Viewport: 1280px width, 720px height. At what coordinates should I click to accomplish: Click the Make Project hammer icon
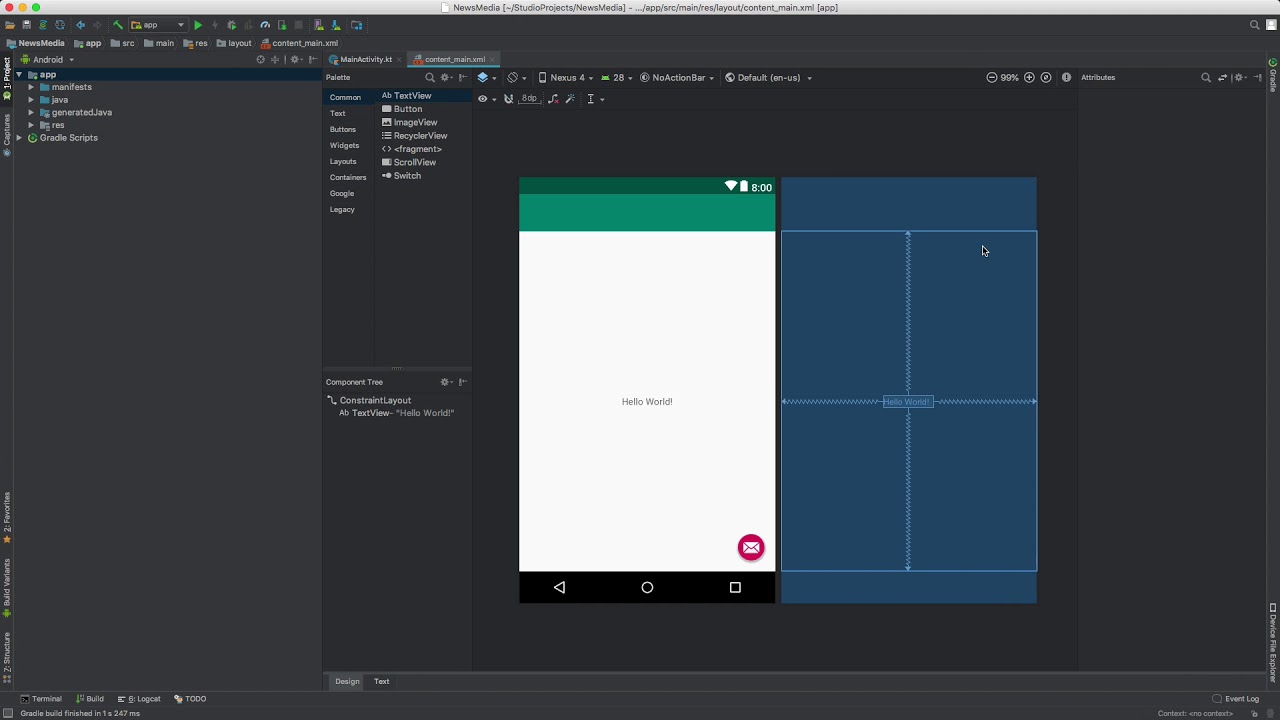[x=117, y=25]
